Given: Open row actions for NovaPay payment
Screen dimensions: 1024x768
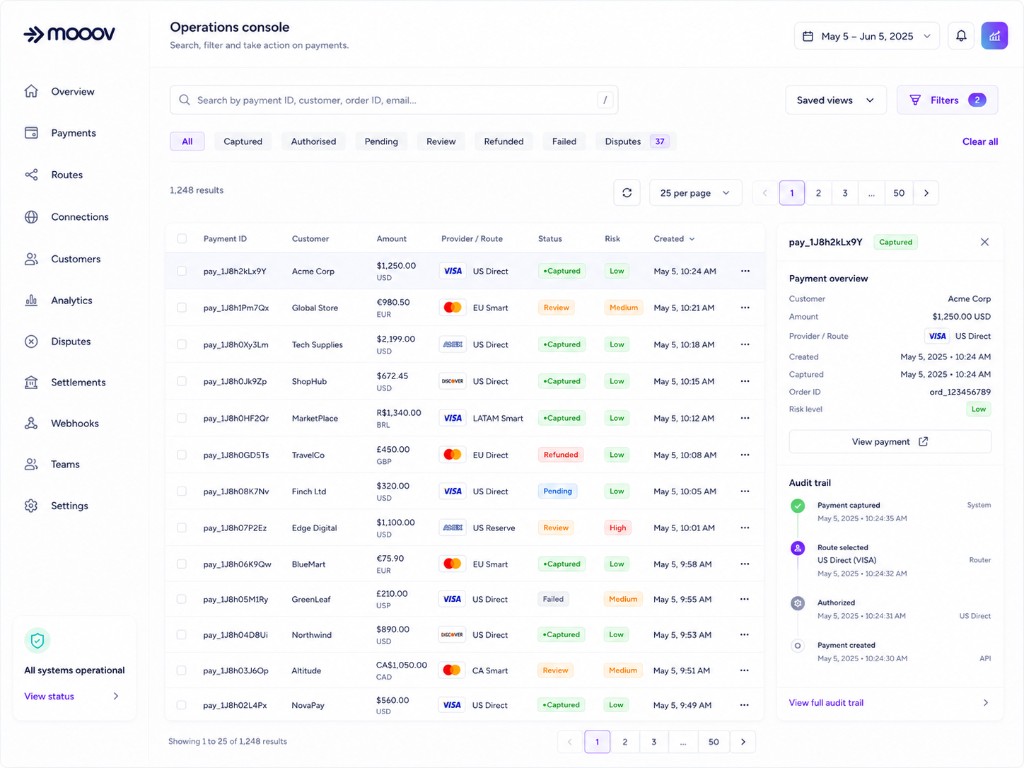Looking at the screenshot, I should pos(744,705).
